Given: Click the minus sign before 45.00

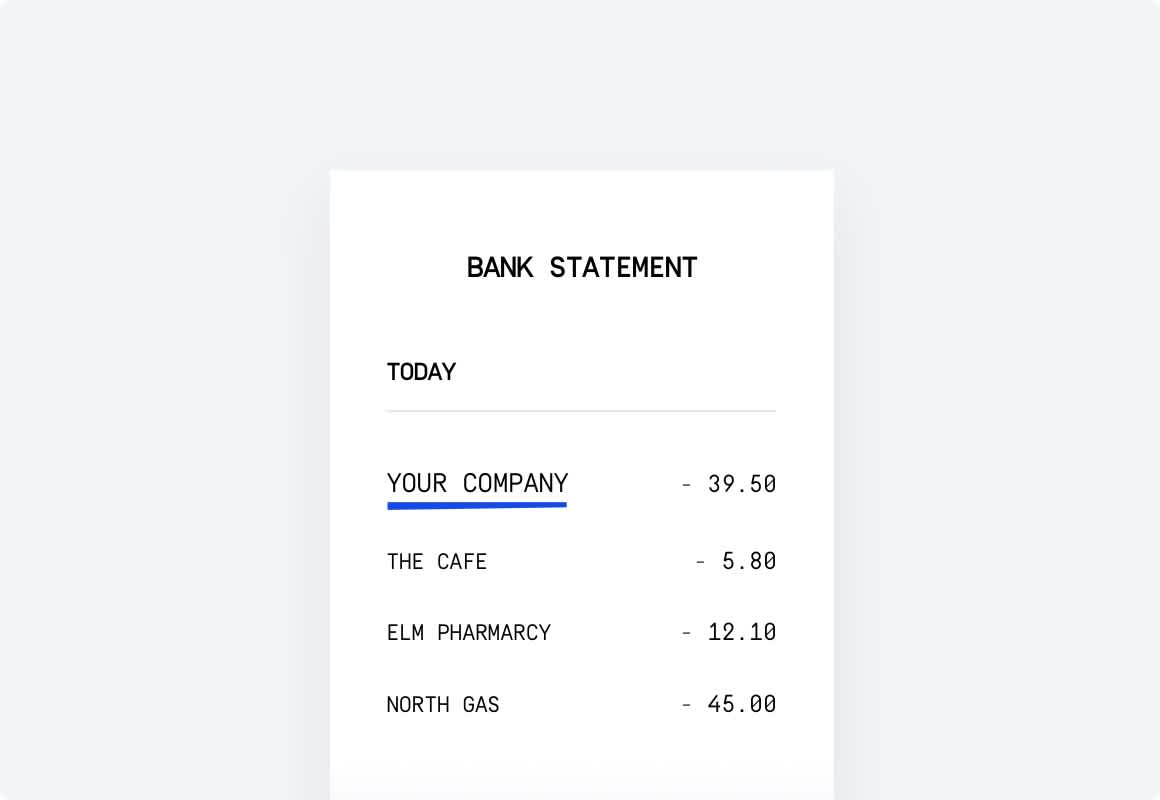Looking at the screenshot, I should [687, 705].
